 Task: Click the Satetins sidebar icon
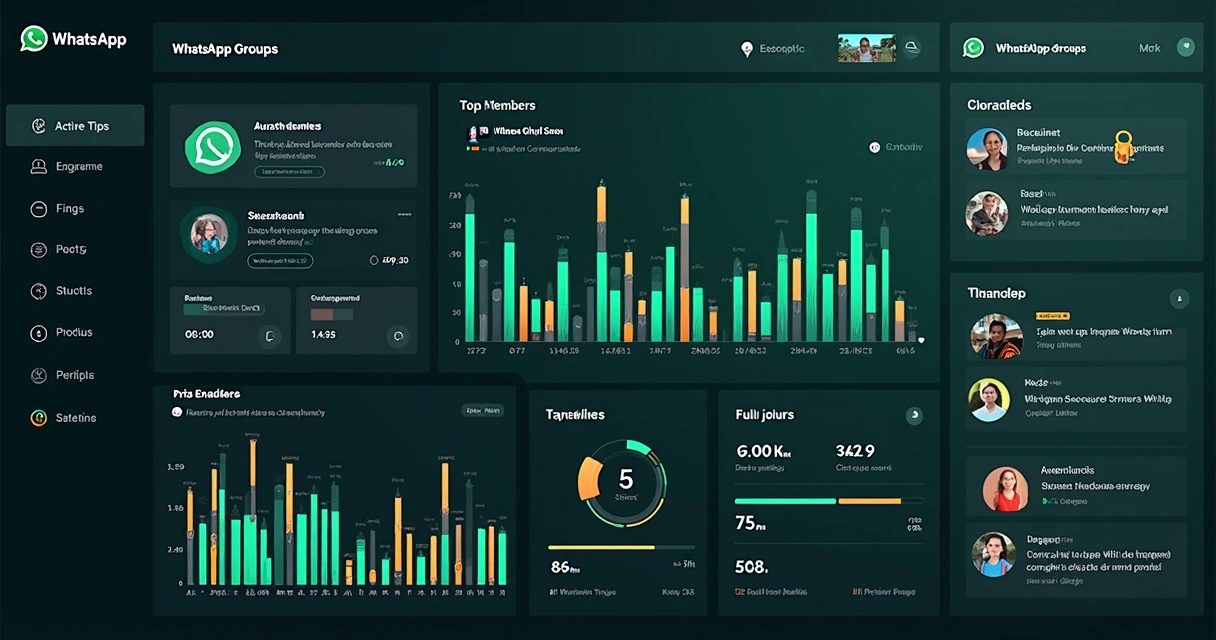[39, 418]
